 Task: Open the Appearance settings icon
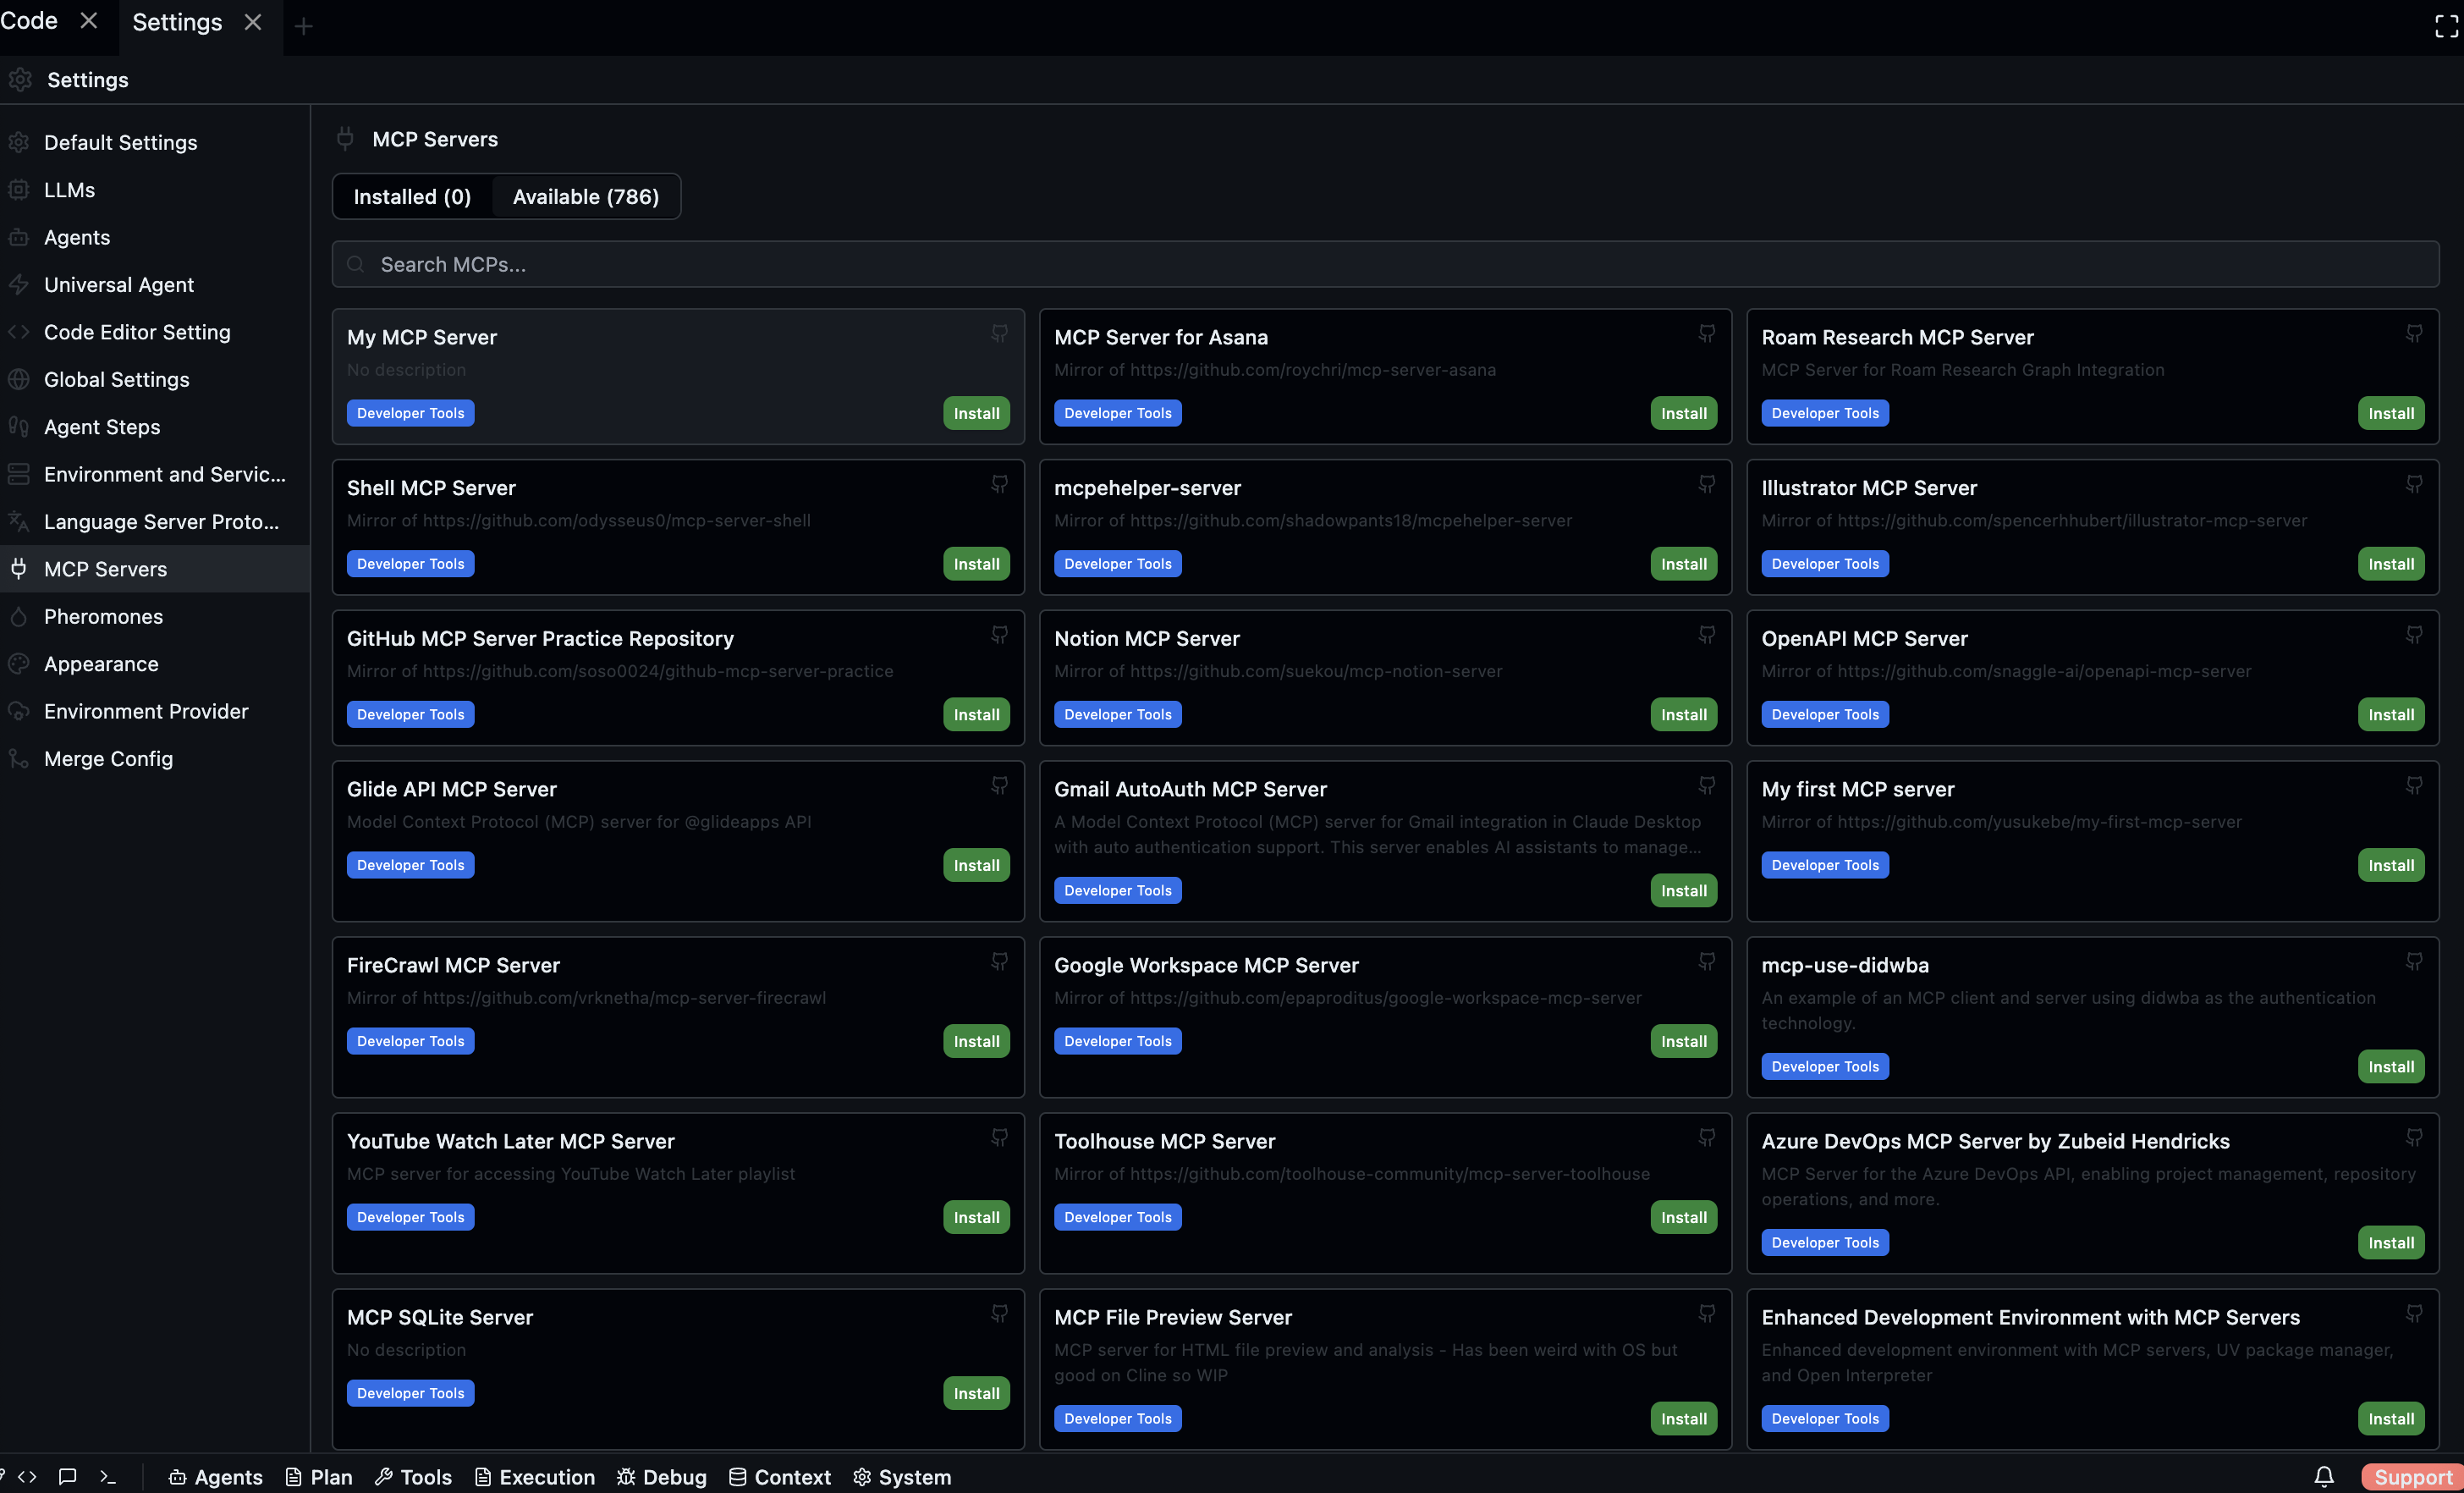[20, 663]
